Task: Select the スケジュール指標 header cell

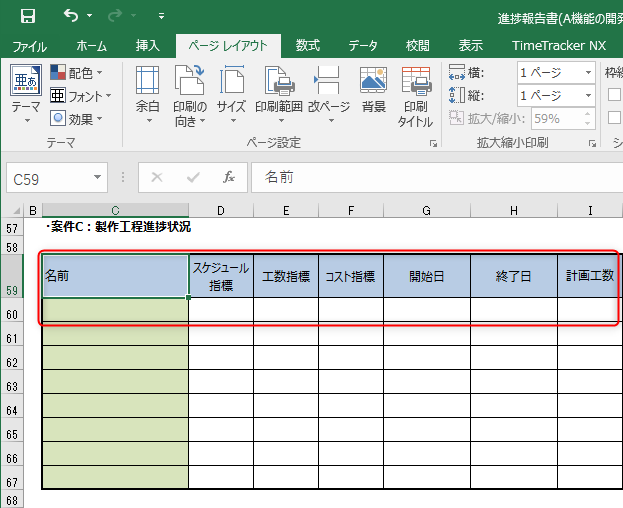Action: [x=220, y=276]
